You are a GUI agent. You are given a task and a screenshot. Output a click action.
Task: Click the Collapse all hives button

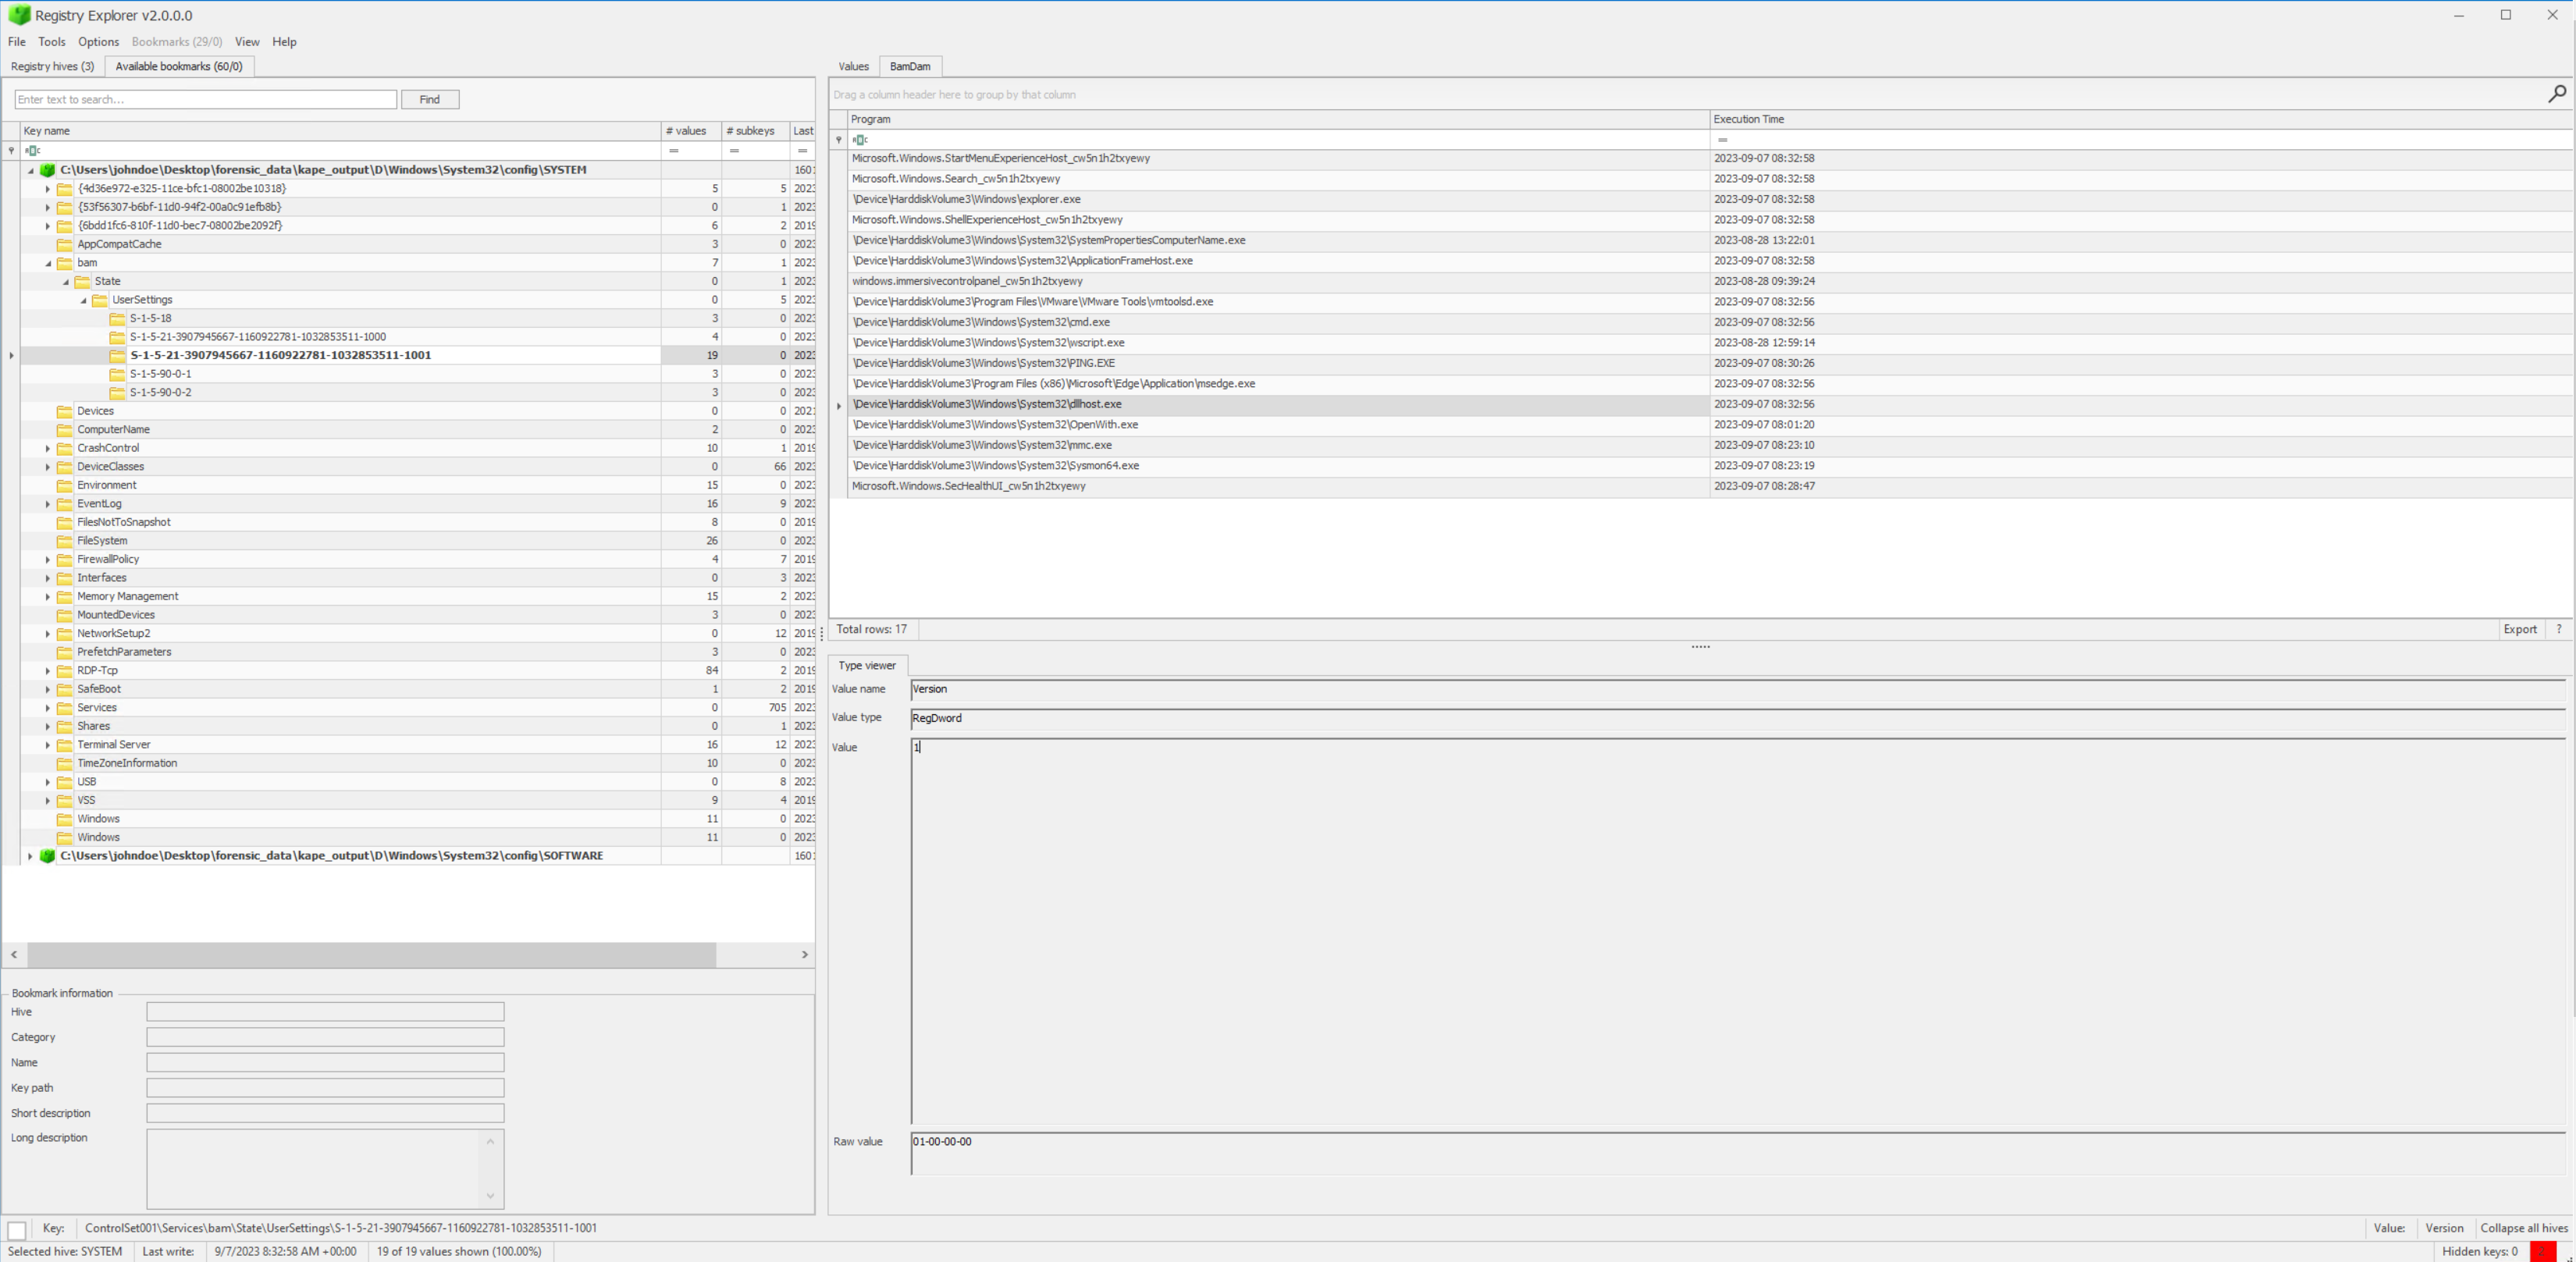coord(2523,1228)
